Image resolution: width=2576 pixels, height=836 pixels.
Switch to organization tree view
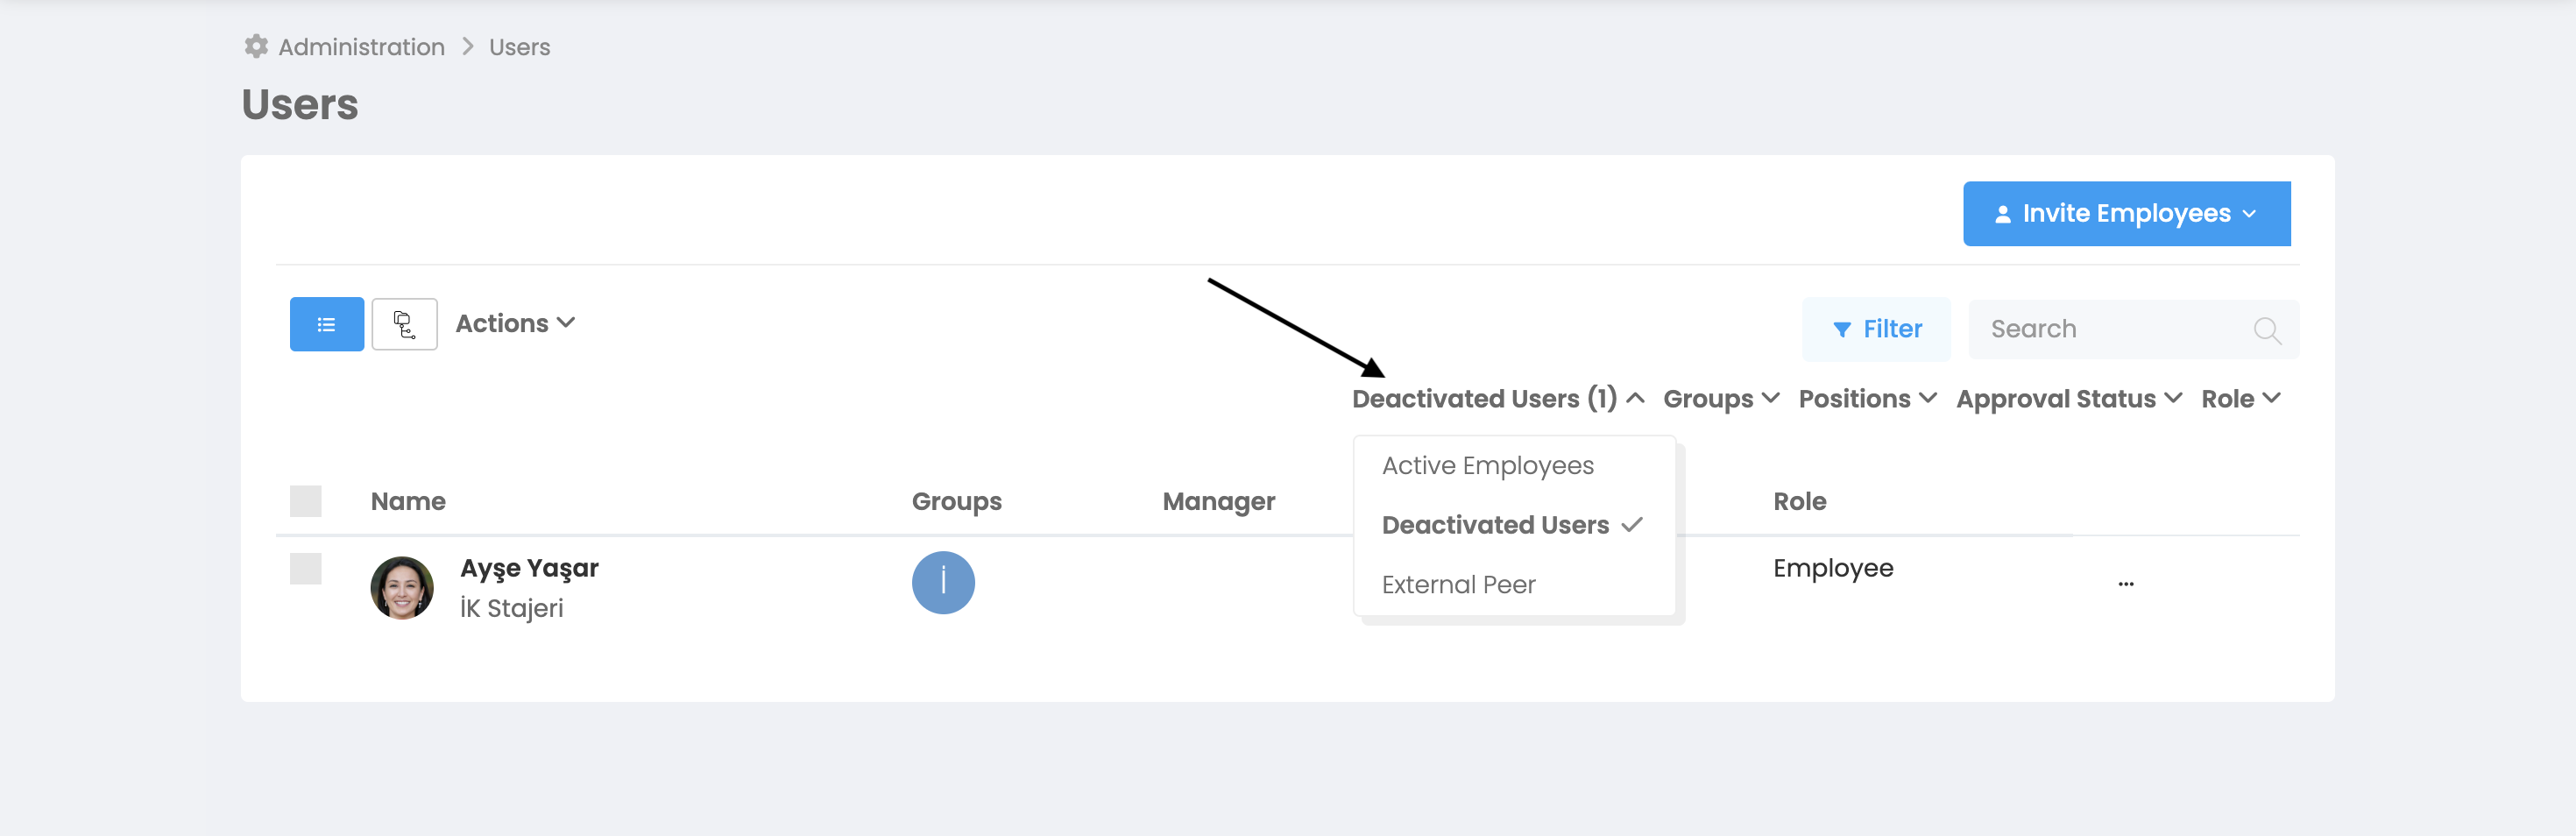[404, 324]
